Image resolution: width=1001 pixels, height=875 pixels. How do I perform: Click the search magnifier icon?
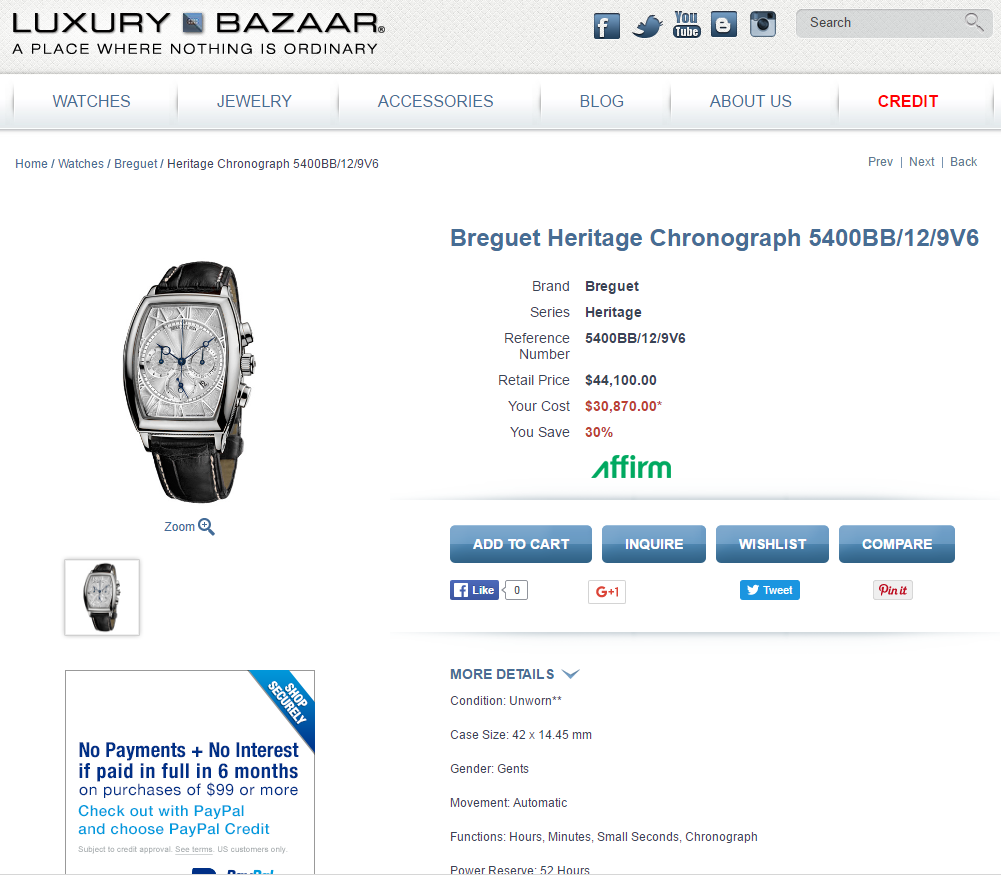pyautogui.click(x=974, y=22)
